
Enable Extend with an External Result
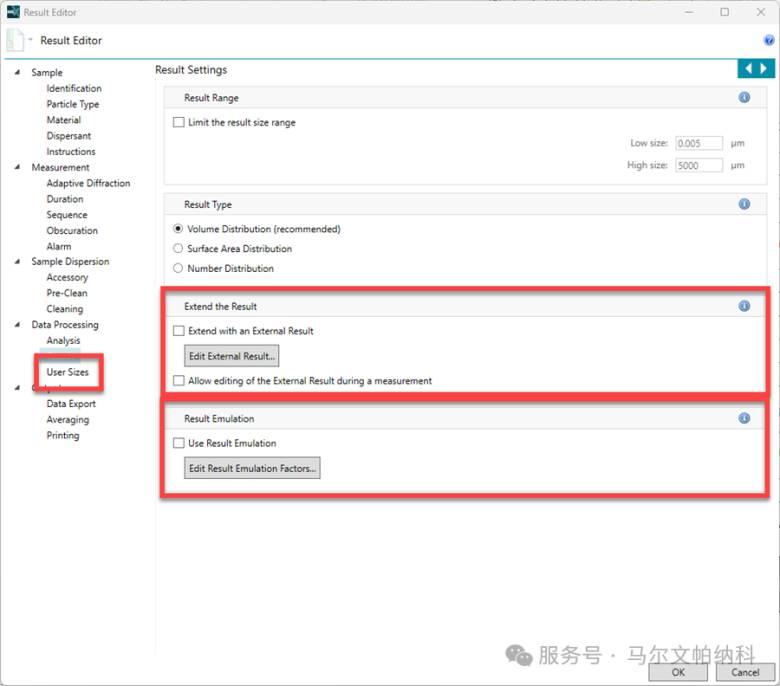point(179,331)
